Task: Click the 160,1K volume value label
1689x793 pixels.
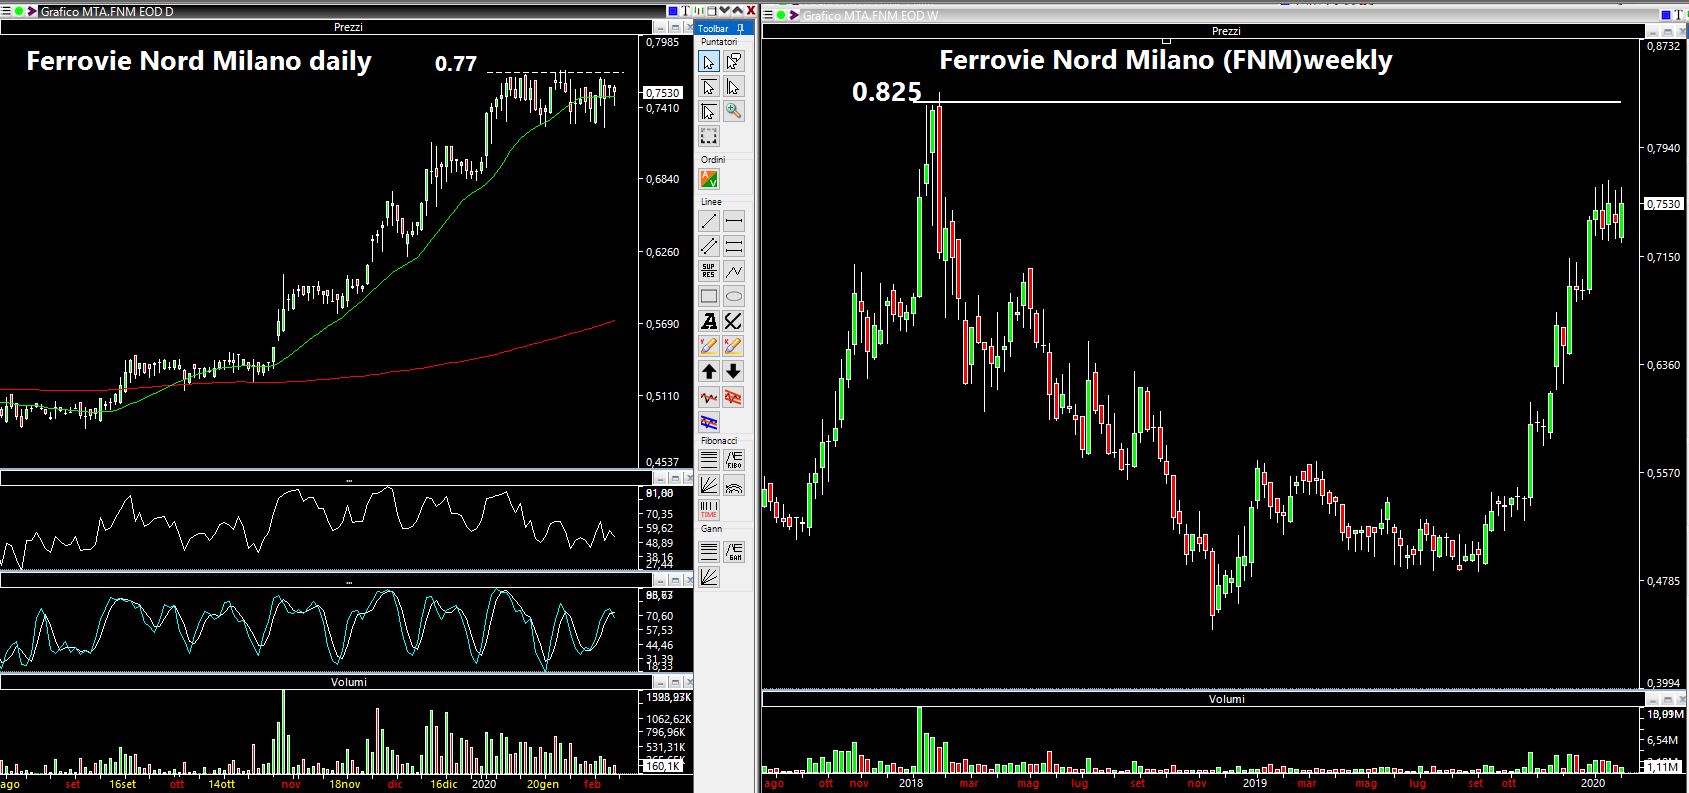Action: [x=663, y=765]
